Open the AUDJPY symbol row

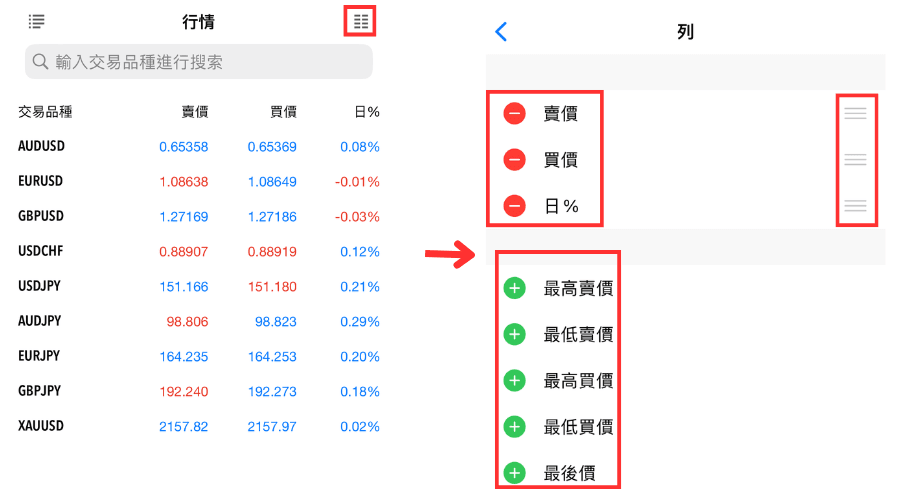pyautogui.click(x=199, y=321)
